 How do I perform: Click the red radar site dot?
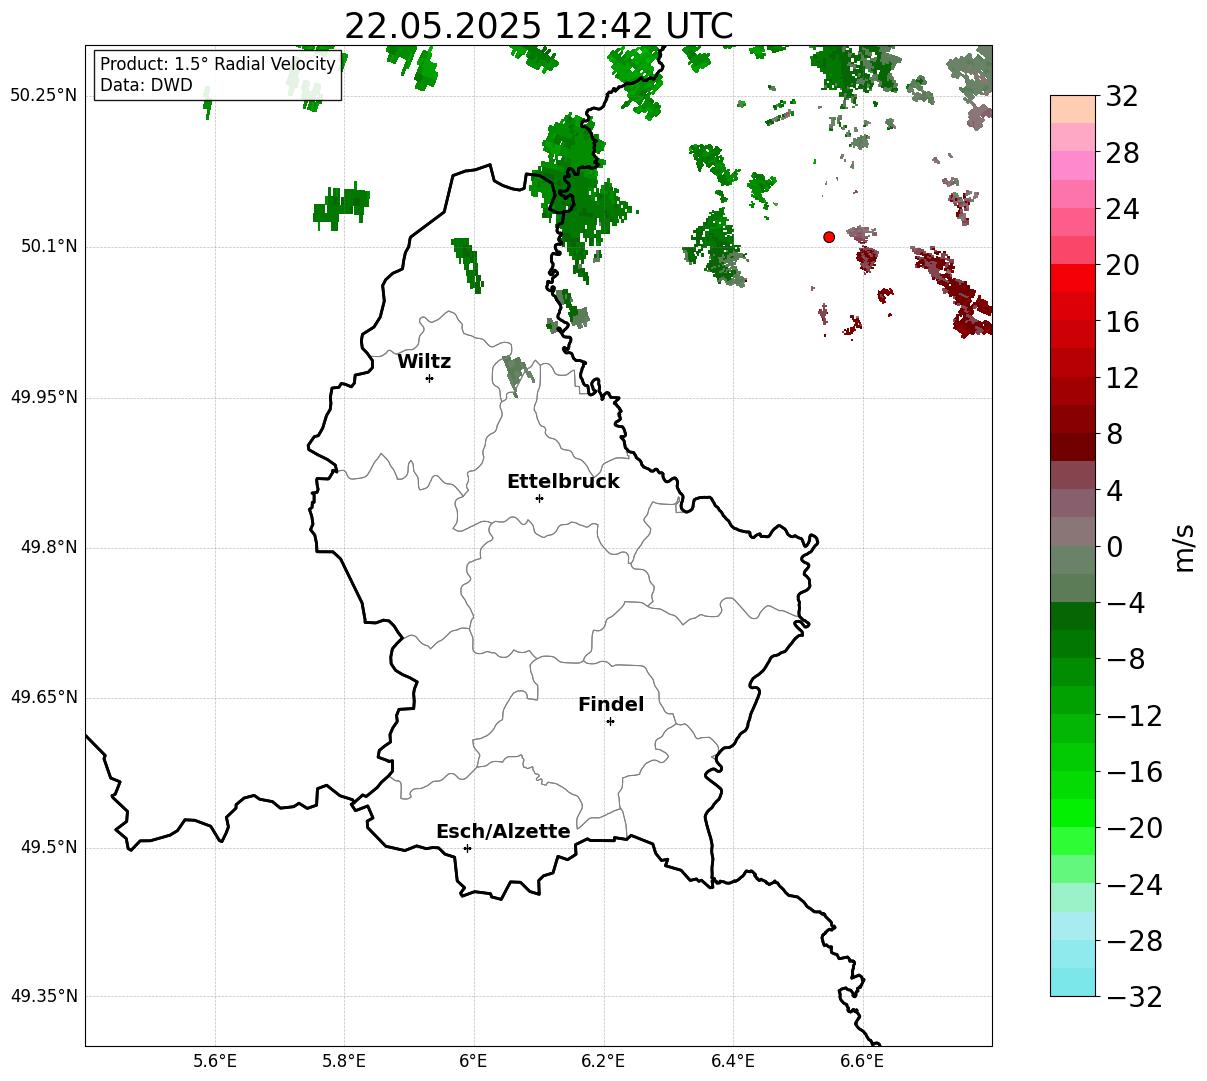coord(829,237)
